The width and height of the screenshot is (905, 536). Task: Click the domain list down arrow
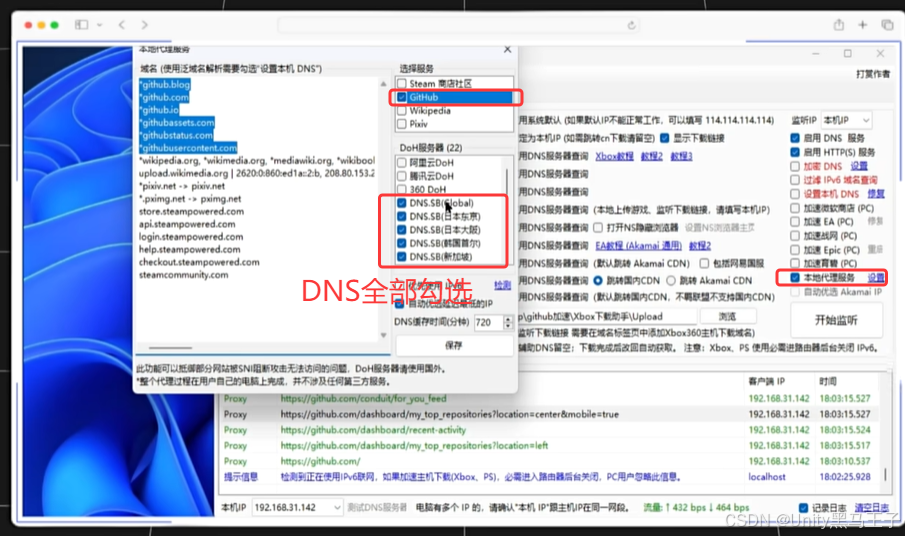383,335
